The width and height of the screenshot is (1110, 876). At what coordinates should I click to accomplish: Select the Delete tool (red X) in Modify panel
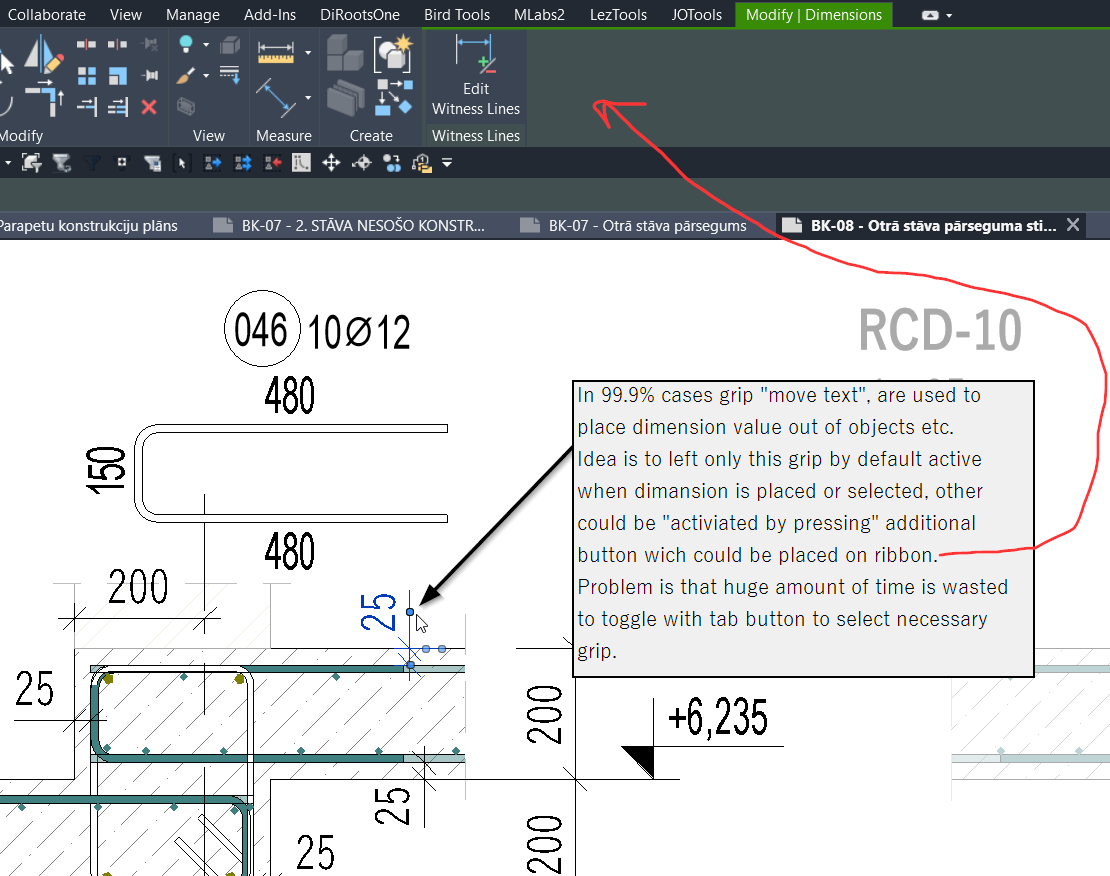(x=148, y=107)
